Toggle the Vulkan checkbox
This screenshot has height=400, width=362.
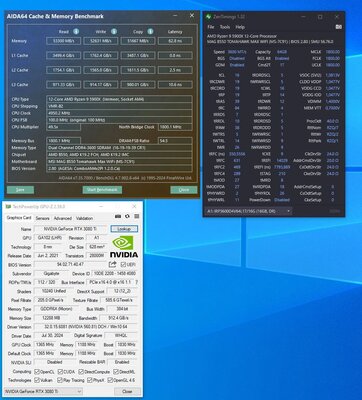point(37,380)
